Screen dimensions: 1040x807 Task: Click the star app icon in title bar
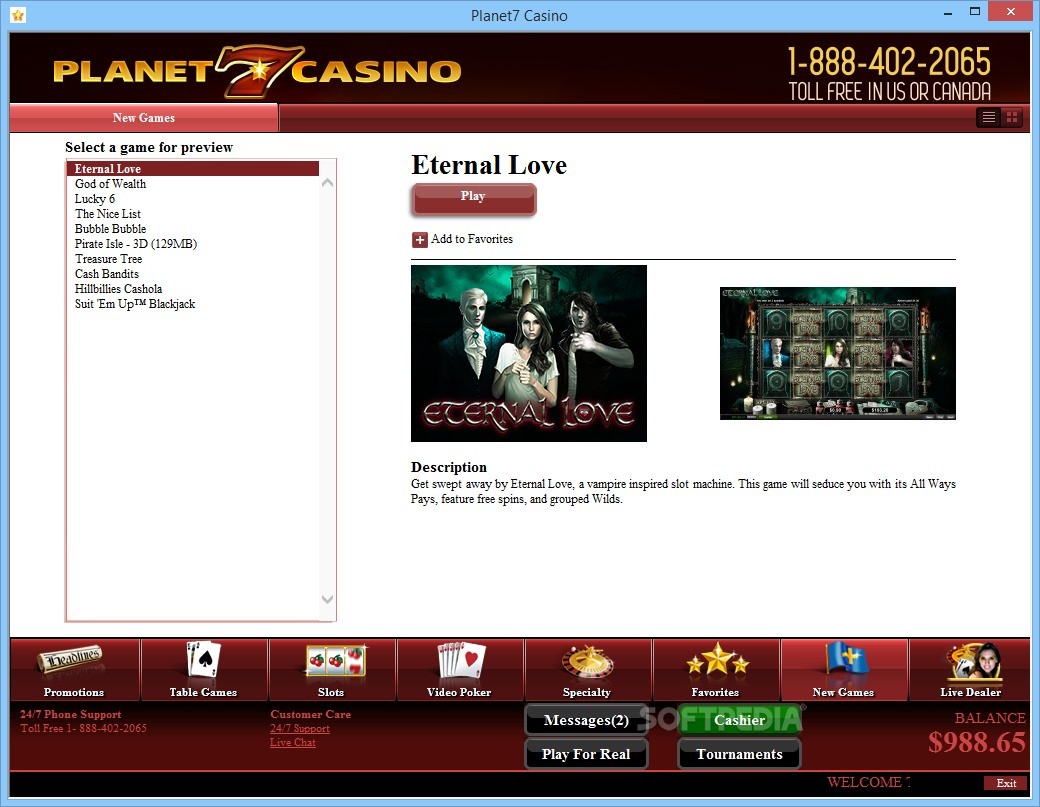pyautogui.click(x=18, y=15)
